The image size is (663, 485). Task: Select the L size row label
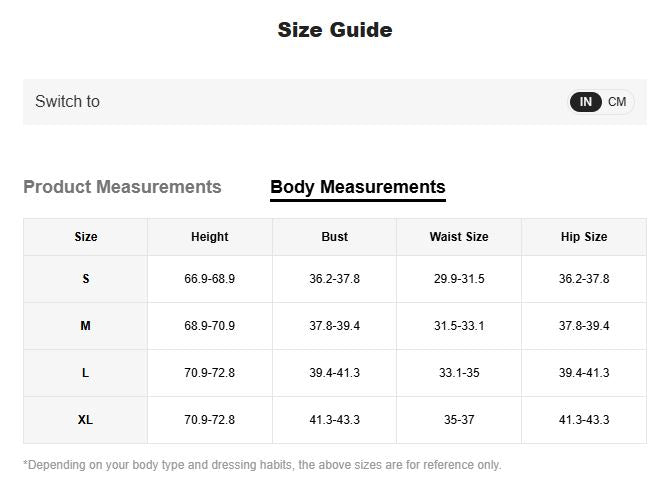pos(86,373)
